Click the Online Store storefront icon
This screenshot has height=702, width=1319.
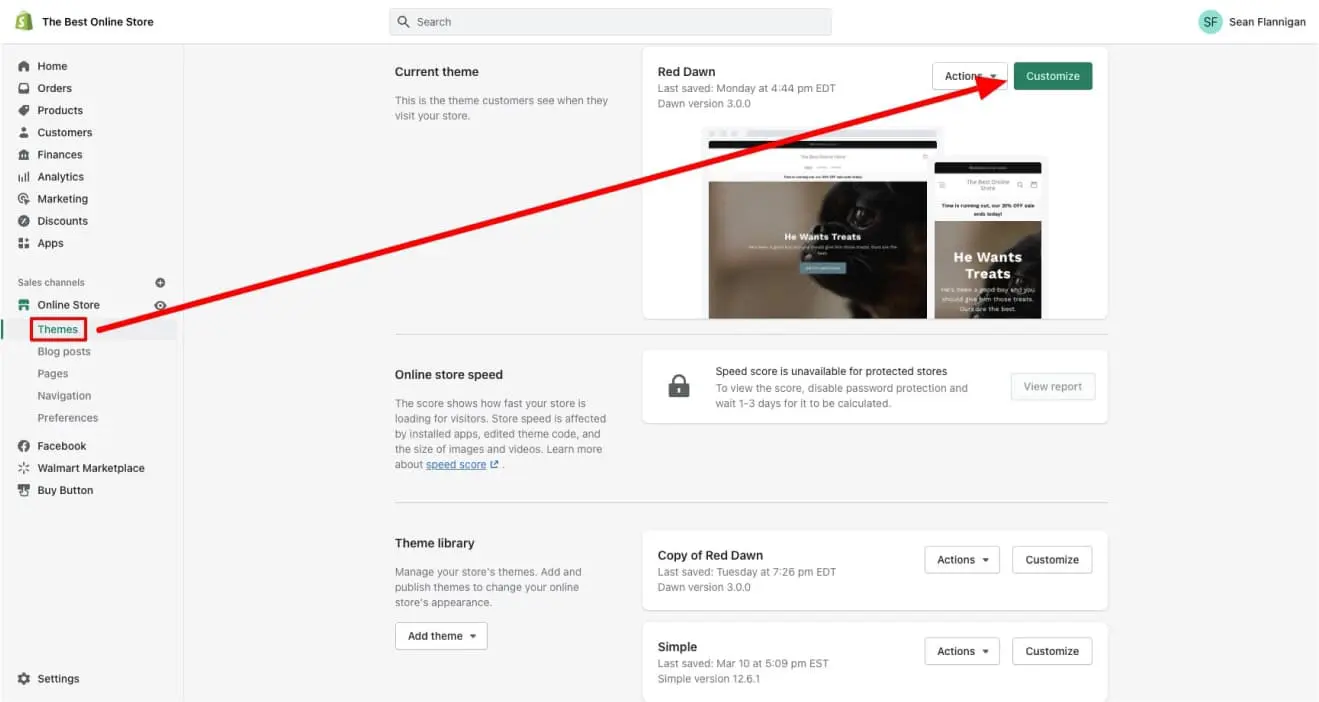[24, 305]
